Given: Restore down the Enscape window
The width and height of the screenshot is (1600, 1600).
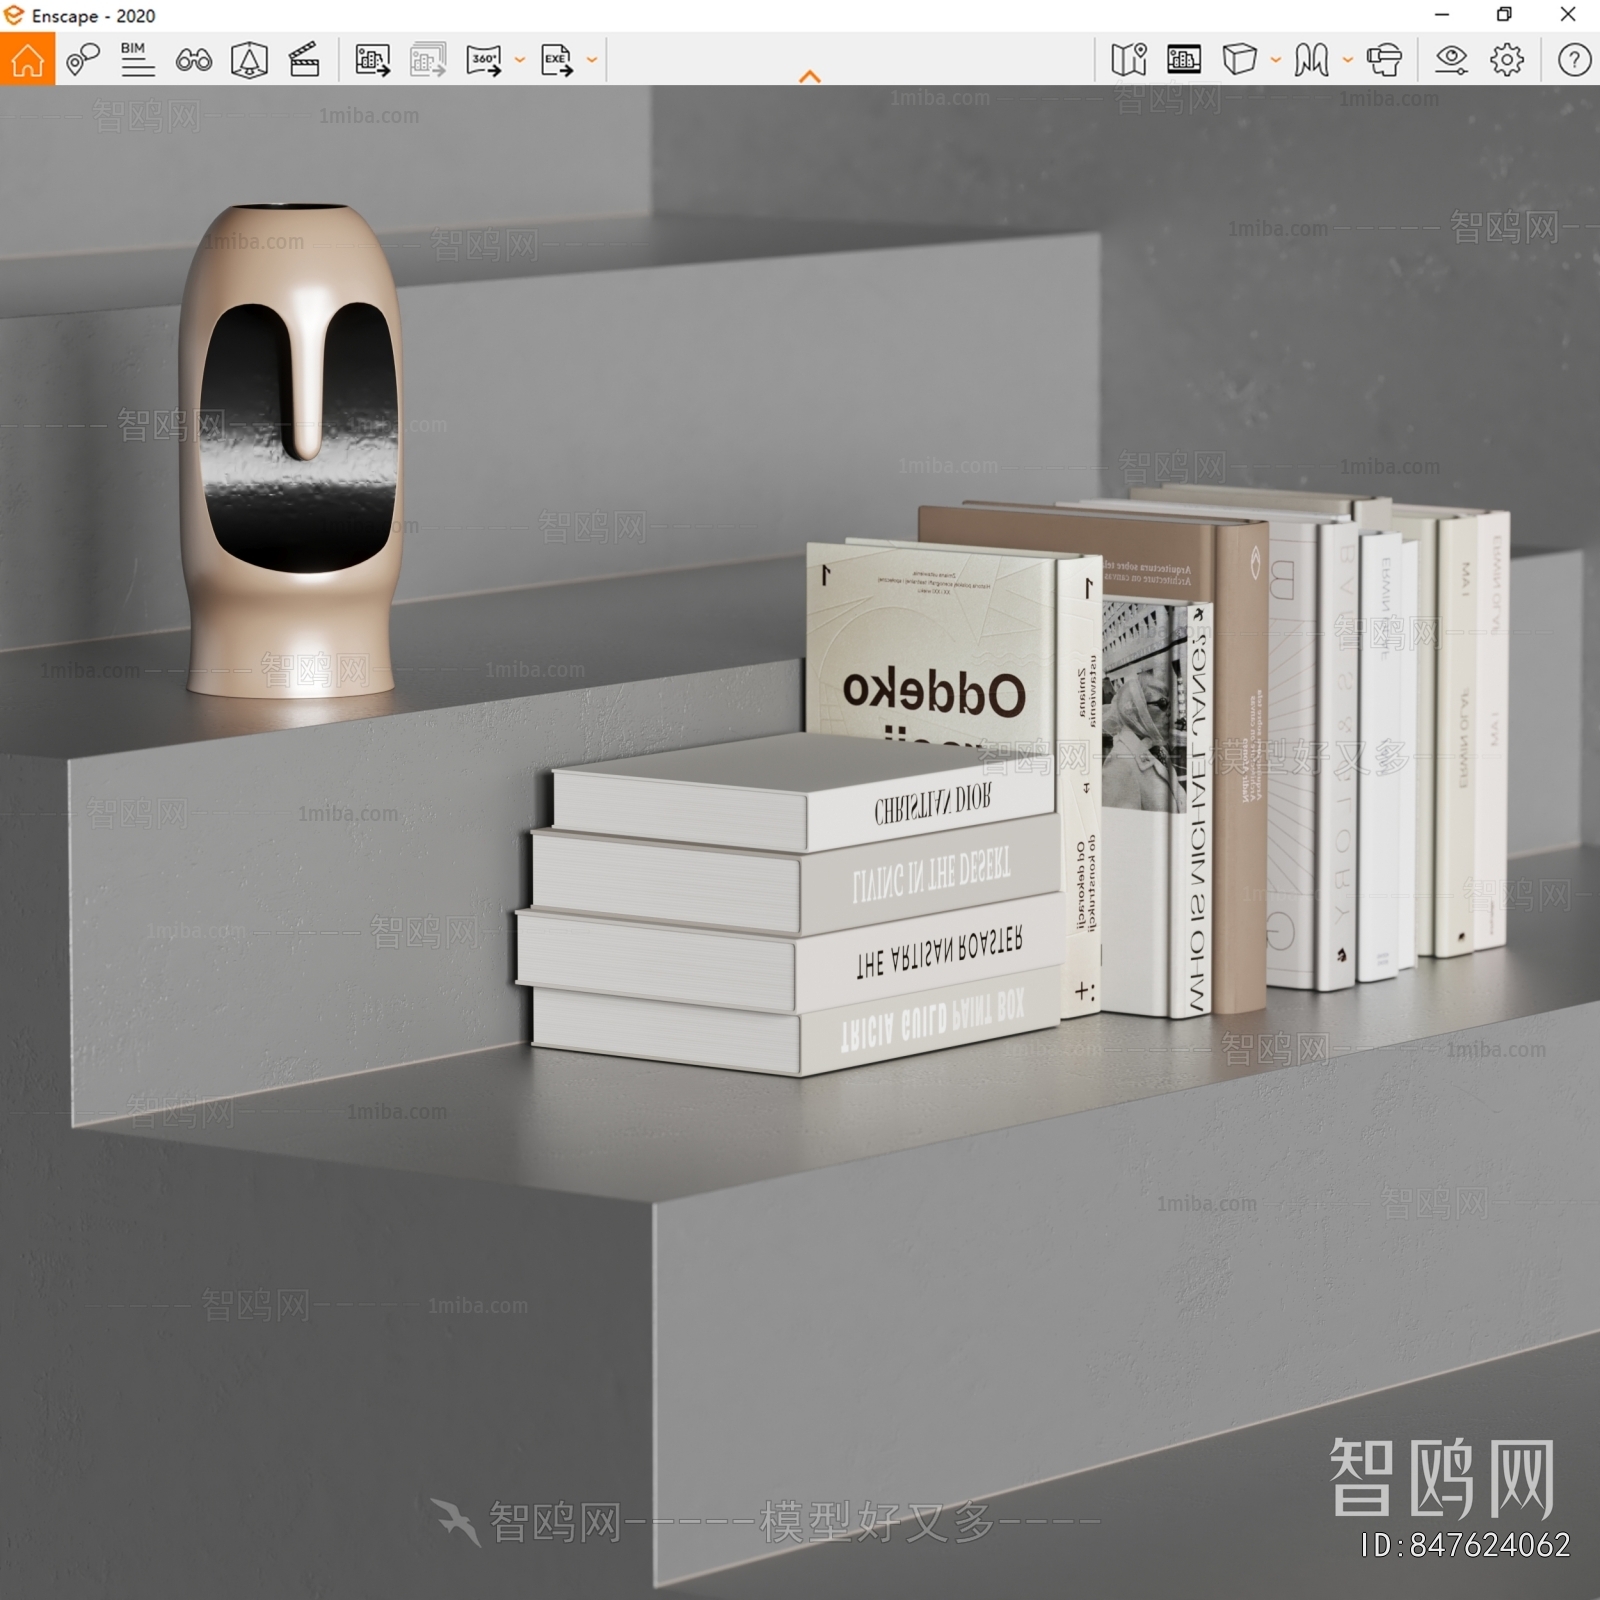Looking at the screenshot, I should click(1504, 15).
